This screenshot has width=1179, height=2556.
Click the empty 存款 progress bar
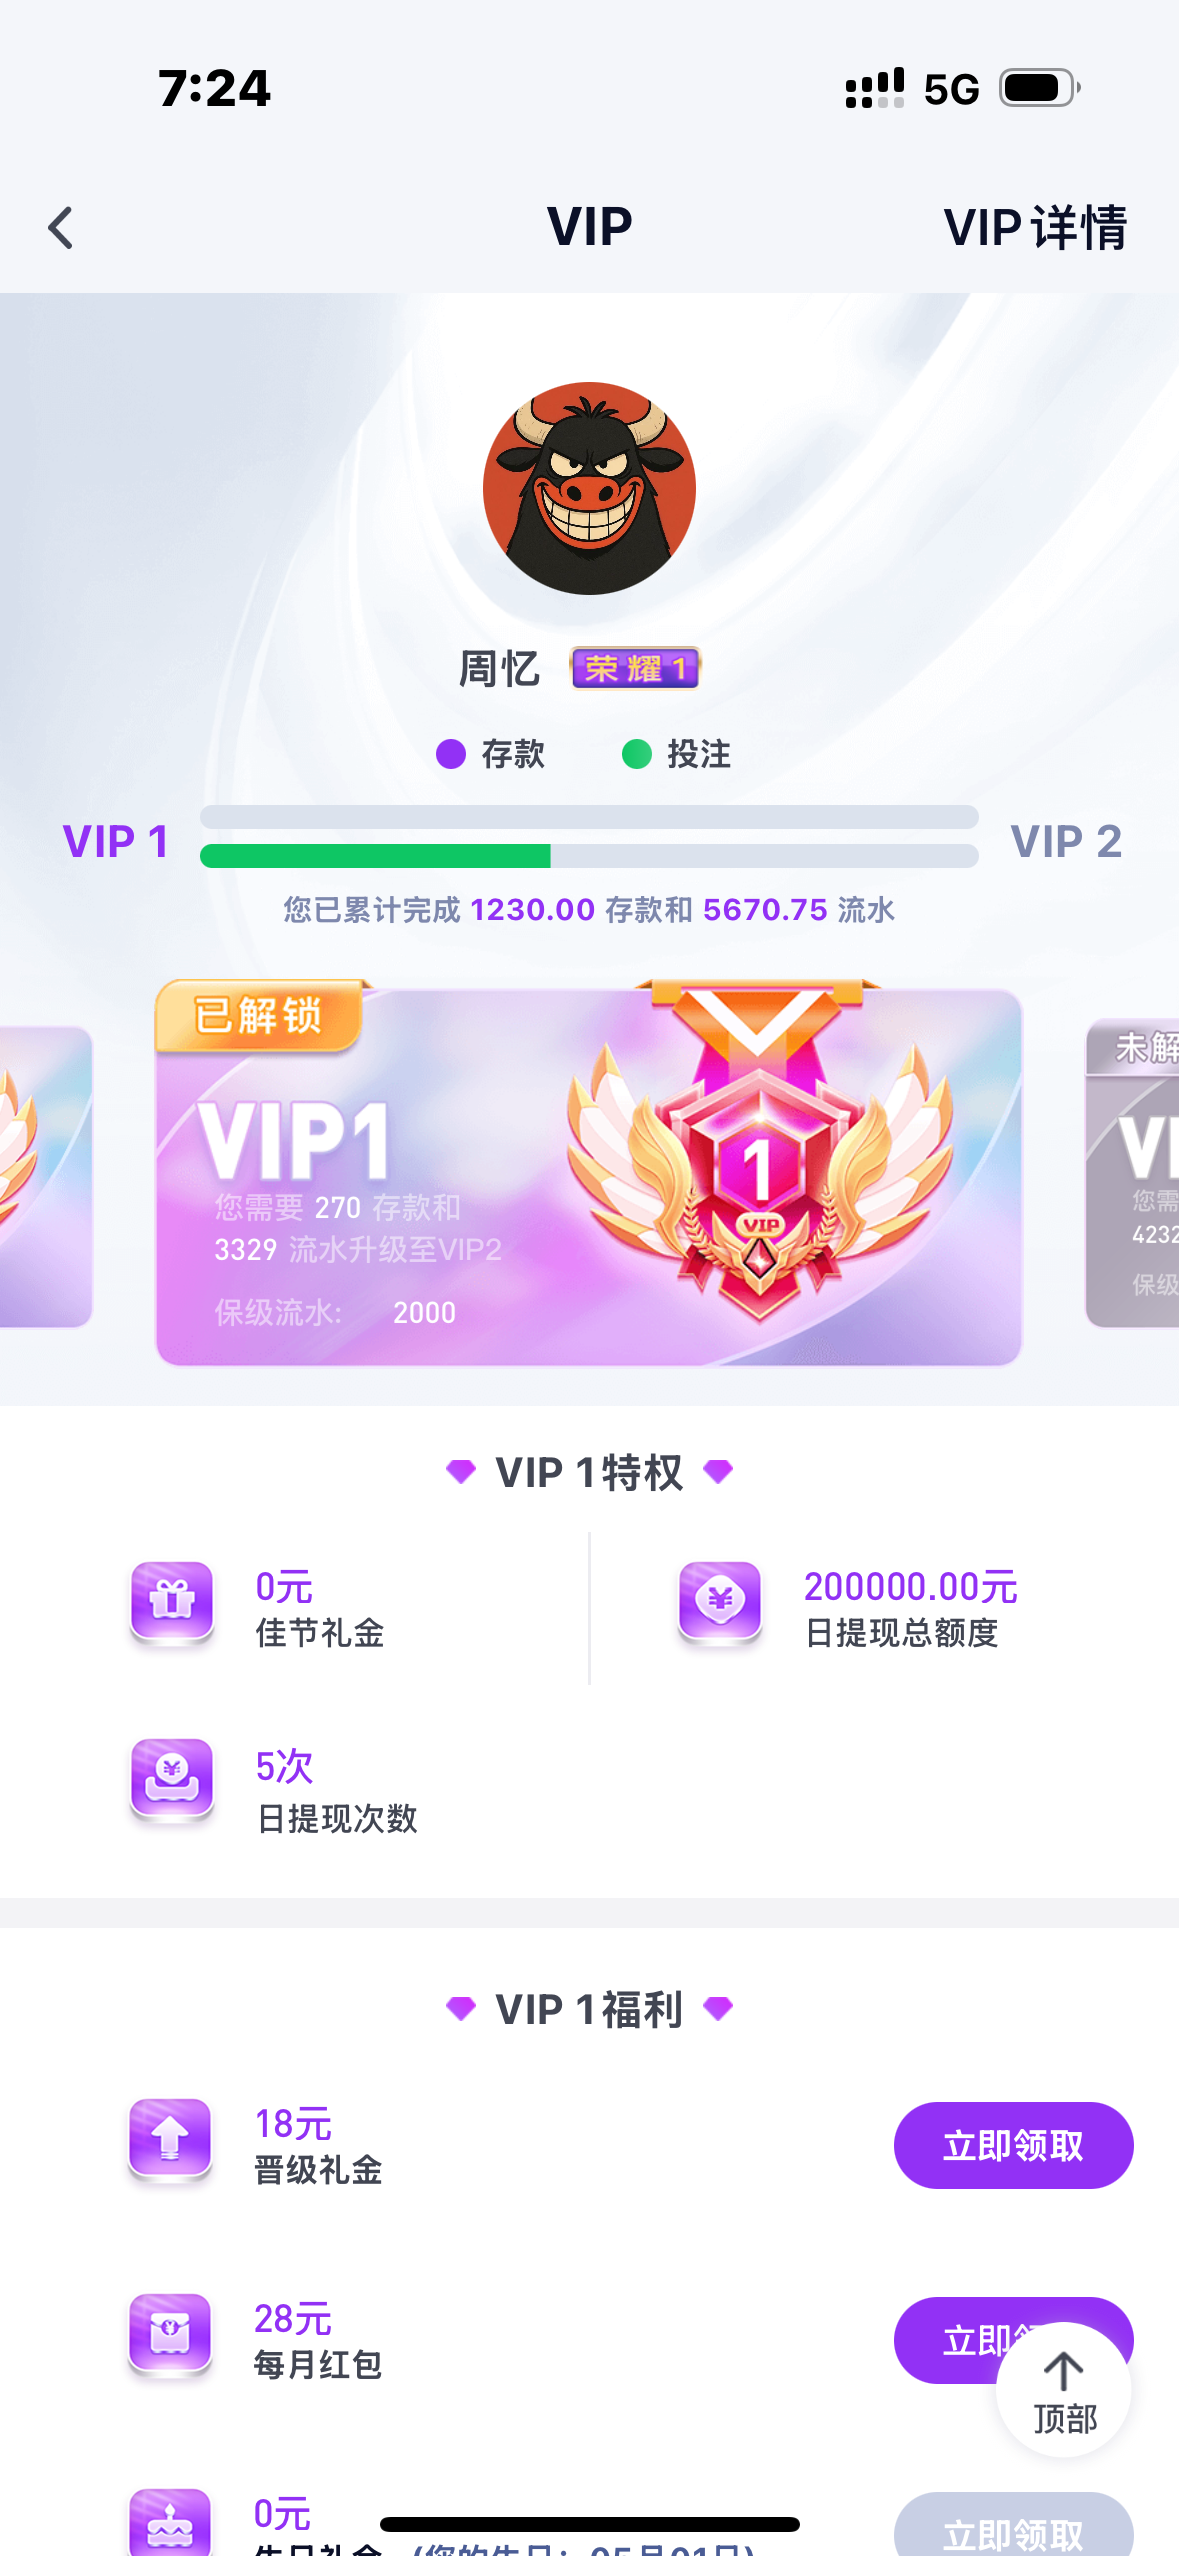click(589, 817)
